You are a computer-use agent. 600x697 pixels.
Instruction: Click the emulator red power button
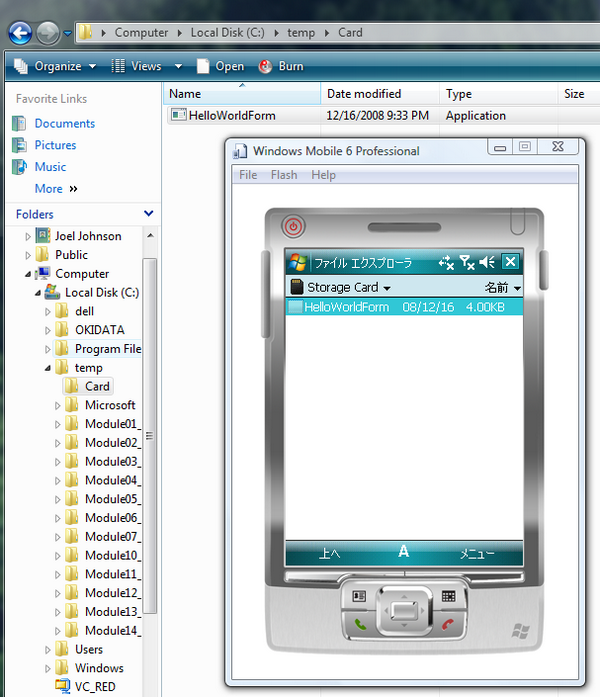[293, 227]
